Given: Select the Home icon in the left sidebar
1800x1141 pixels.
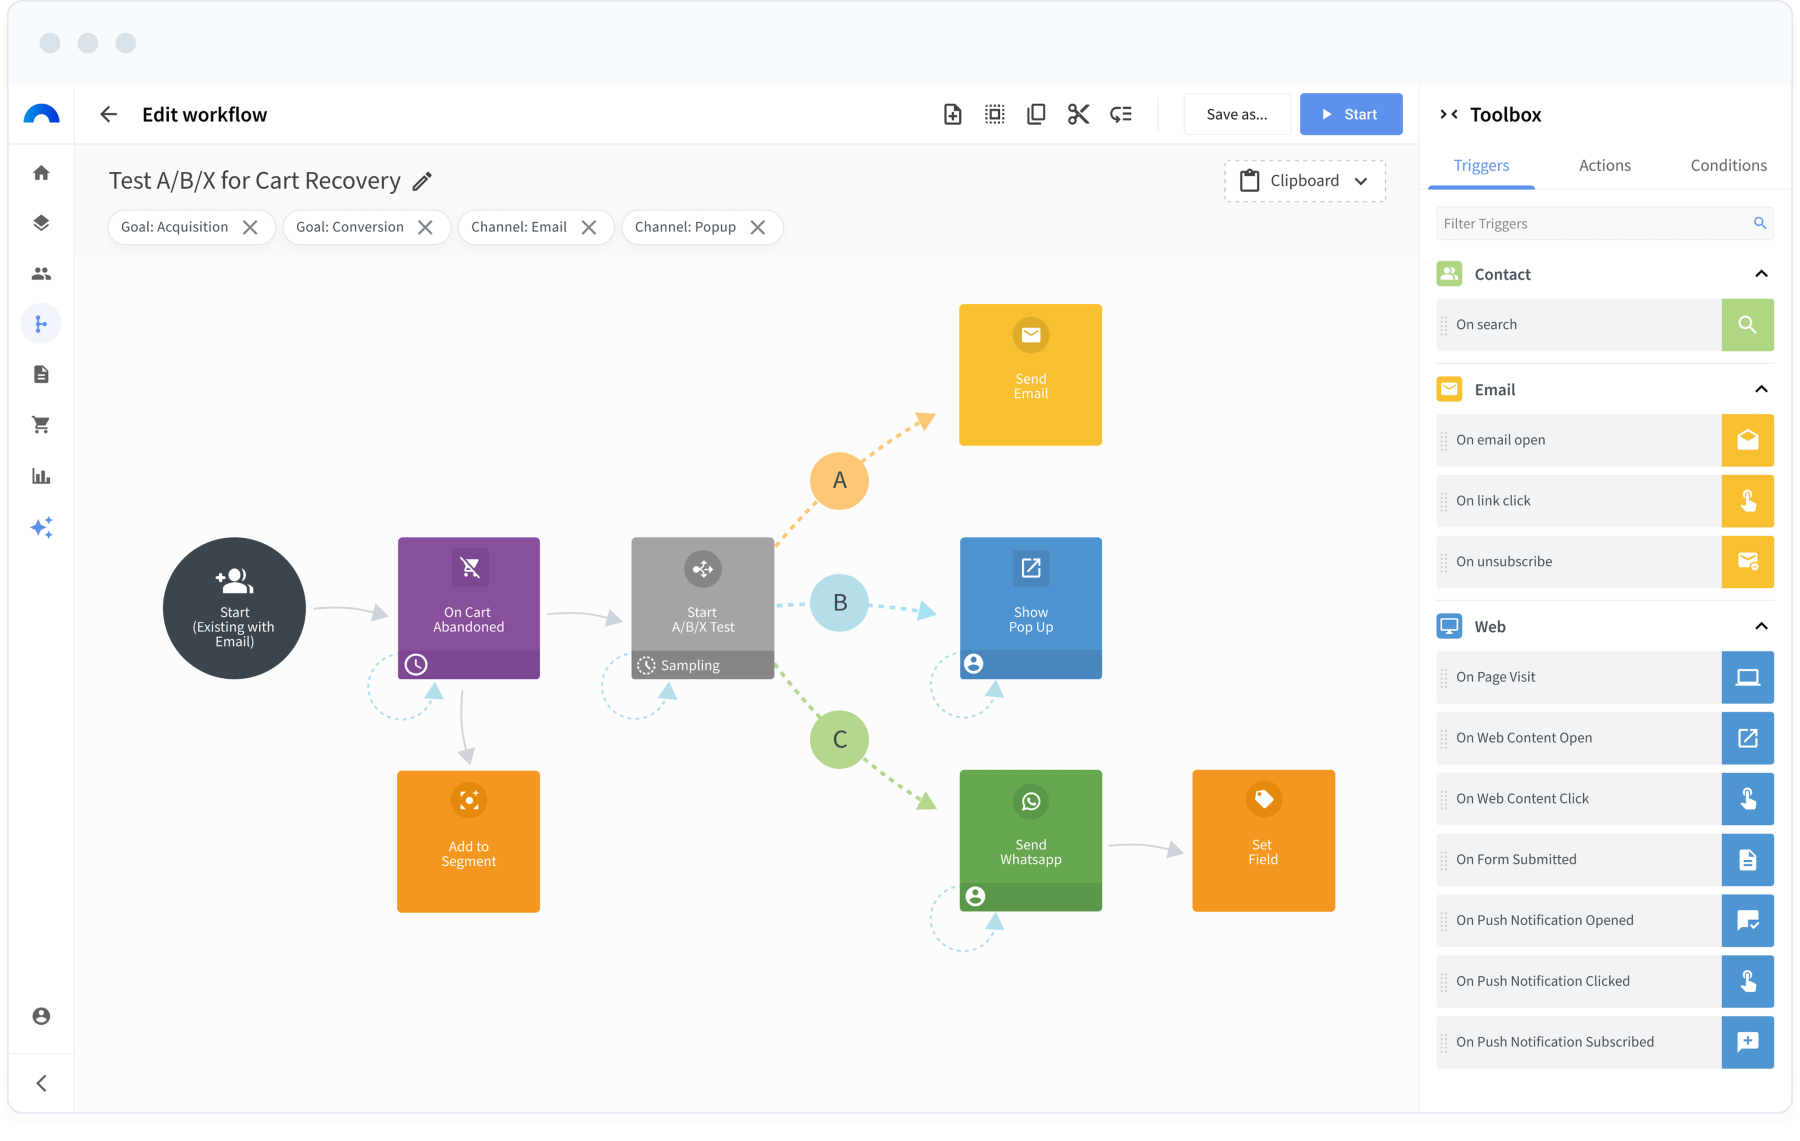Looking at the screenshot, I should coord(42,172).
